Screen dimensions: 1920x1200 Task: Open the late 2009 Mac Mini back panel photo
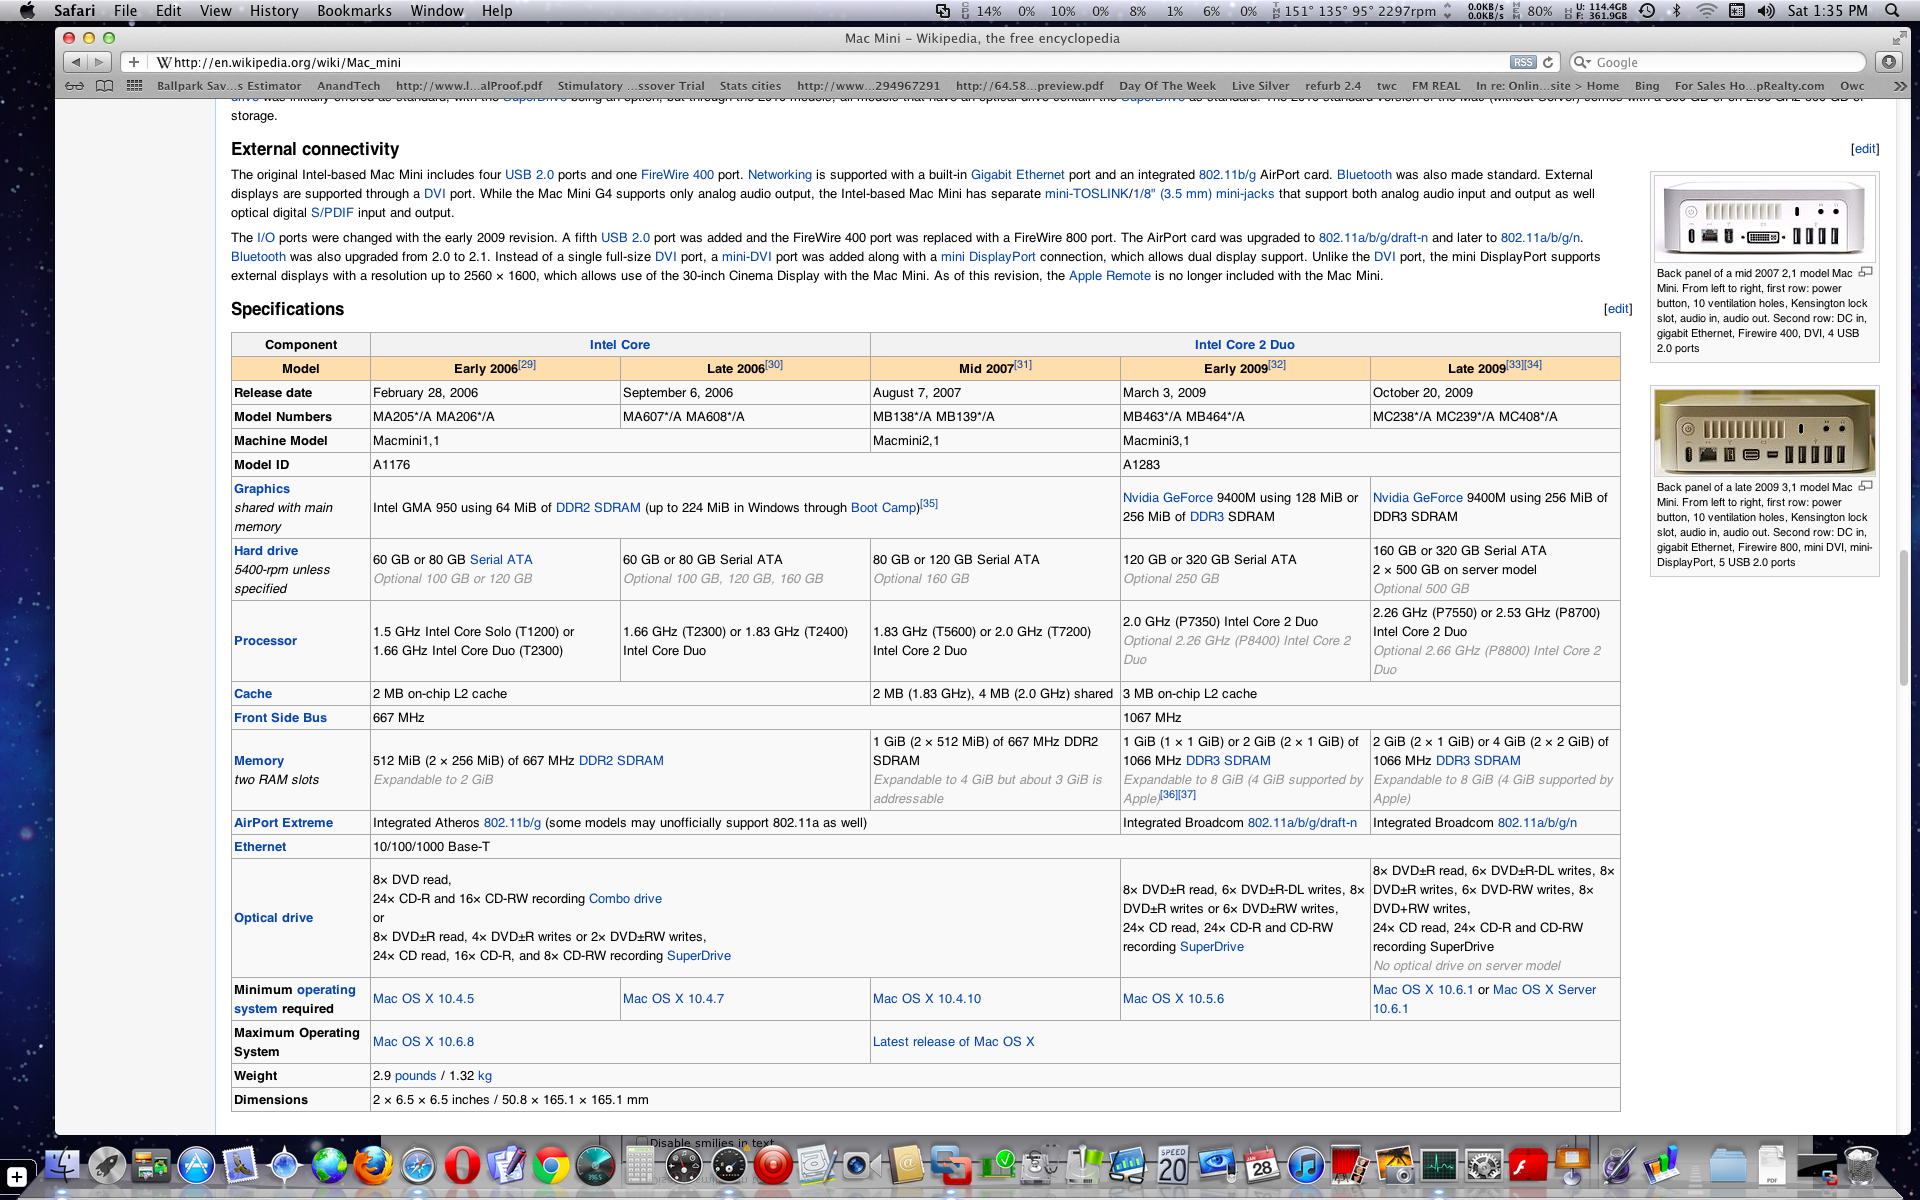pyautogui.click(x=1764, y=432)
